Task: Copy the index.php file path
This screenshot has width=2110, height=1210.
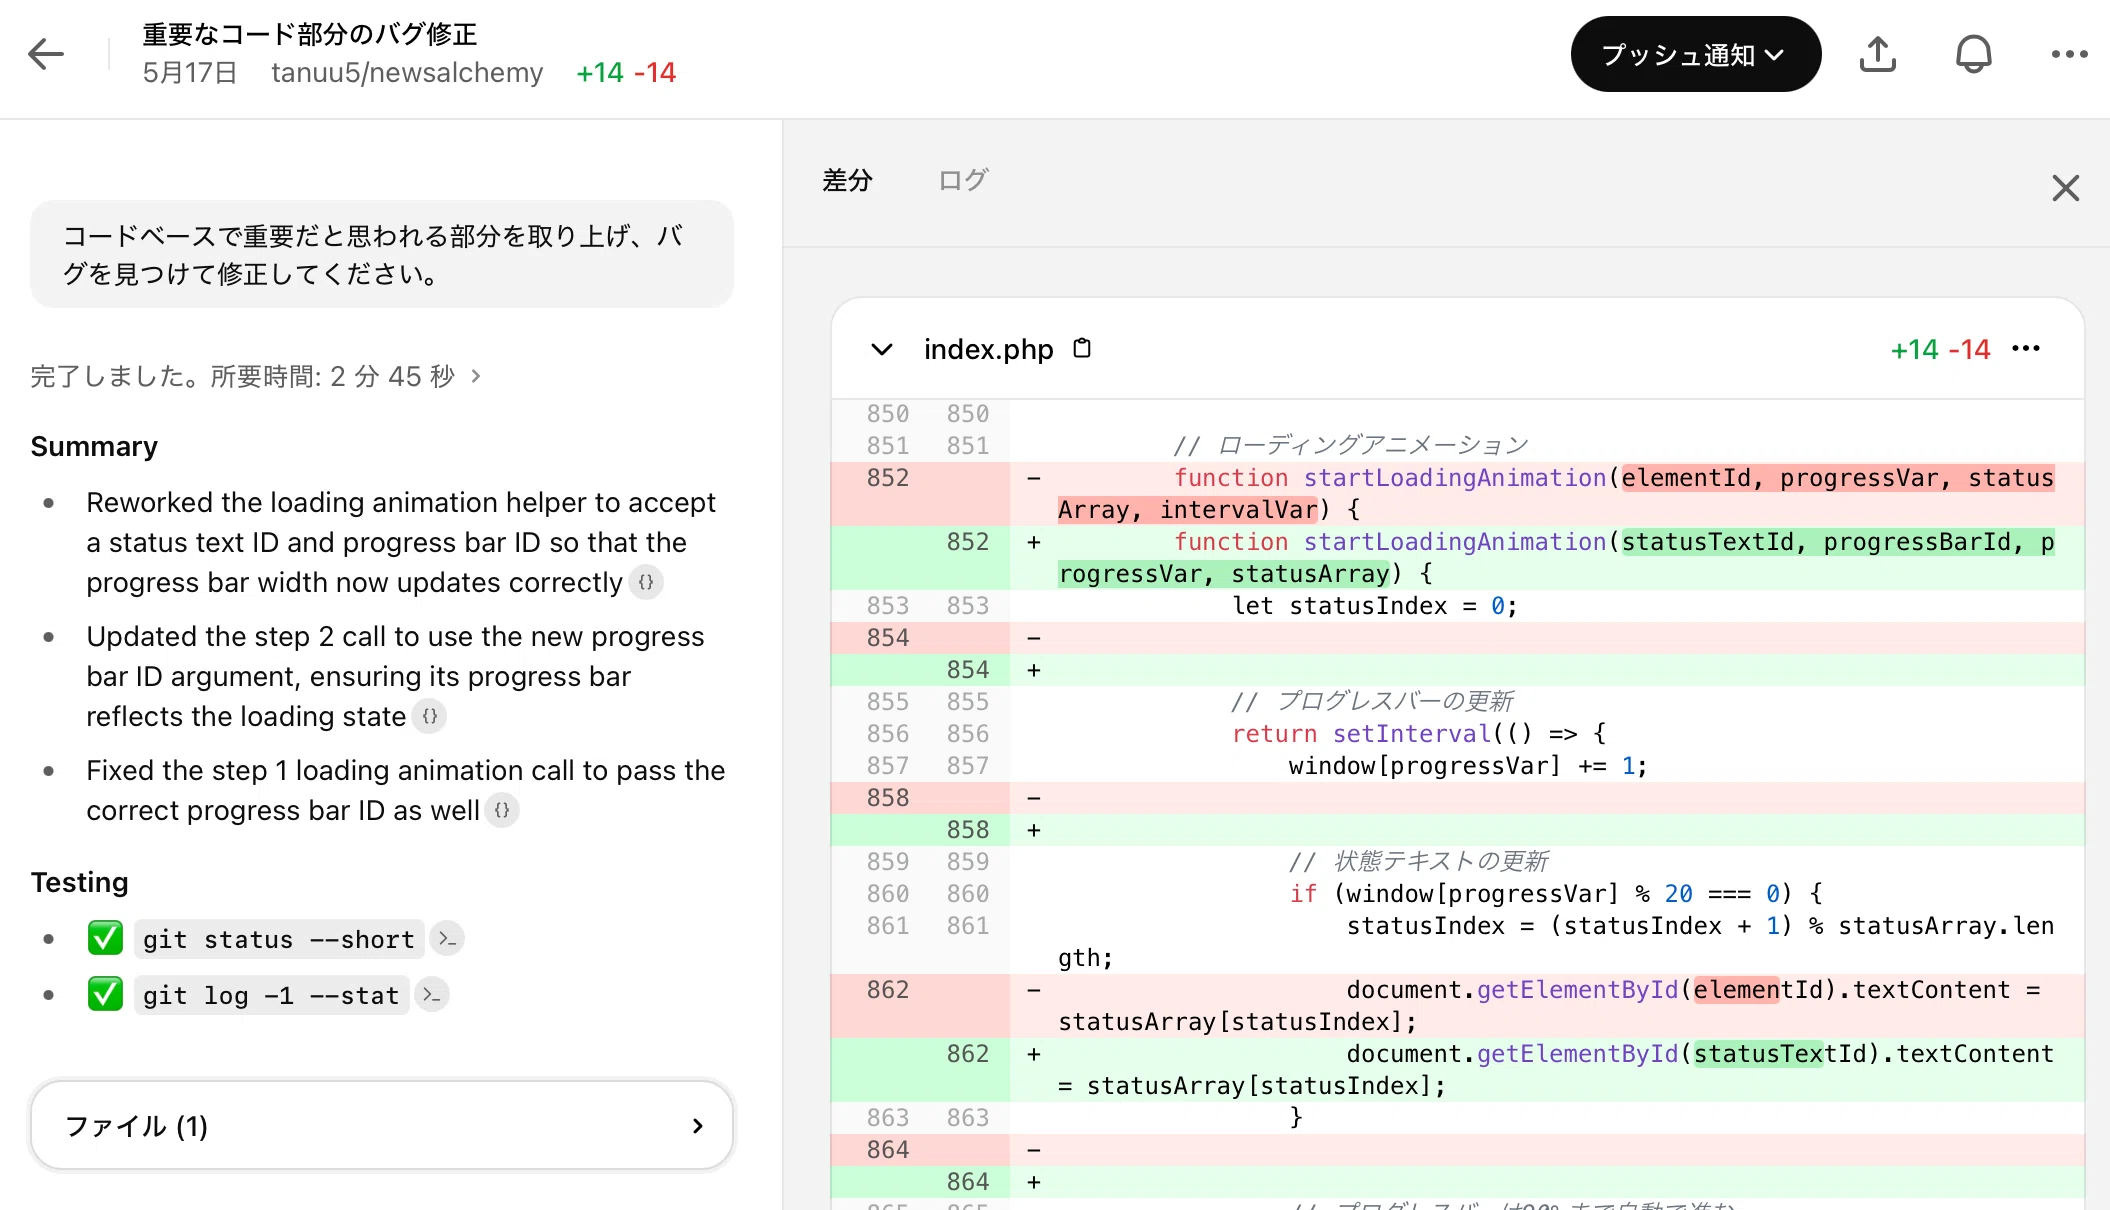Action: pos(1082,348)
